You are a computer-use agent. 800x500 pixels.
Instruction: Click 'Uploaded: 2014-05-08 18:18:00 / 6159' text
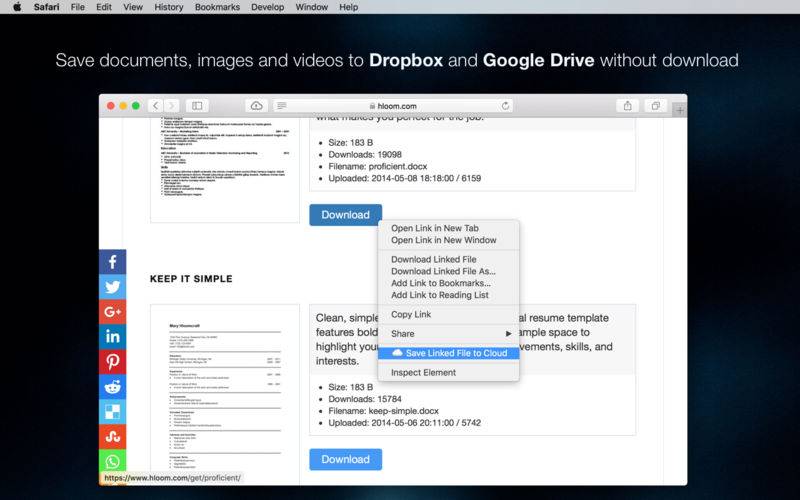click(x=405, y=178)
